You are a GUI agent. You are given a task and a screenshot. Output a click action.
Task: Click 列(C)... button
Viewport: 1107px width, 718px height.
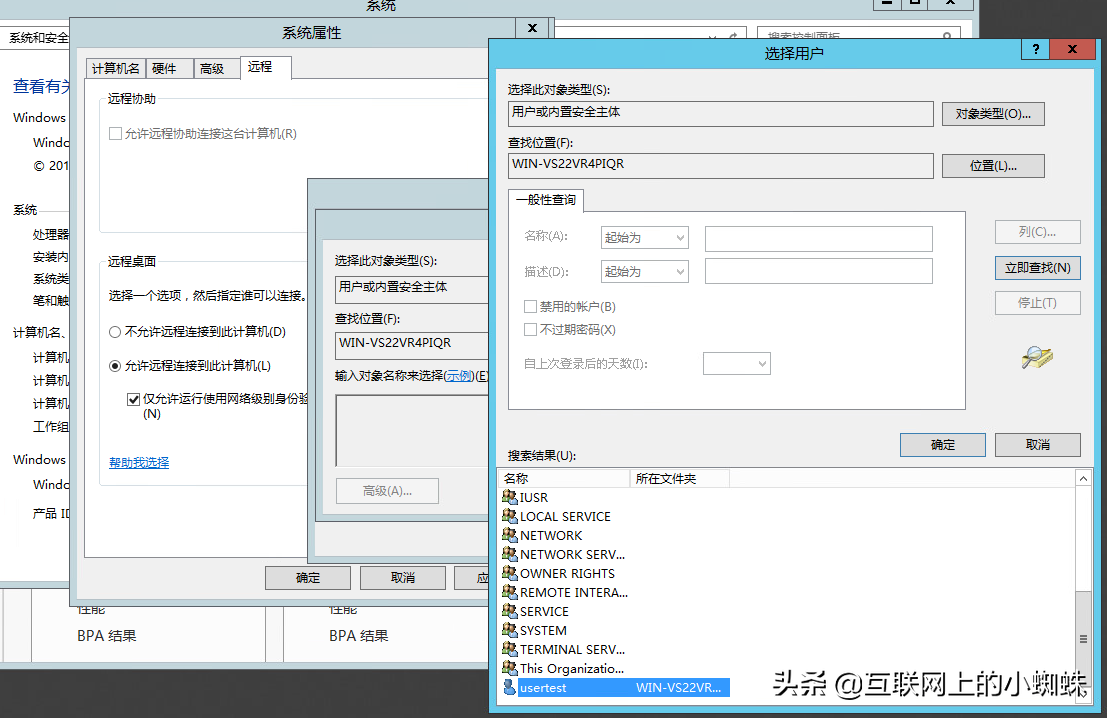[x=1038, y=232]
